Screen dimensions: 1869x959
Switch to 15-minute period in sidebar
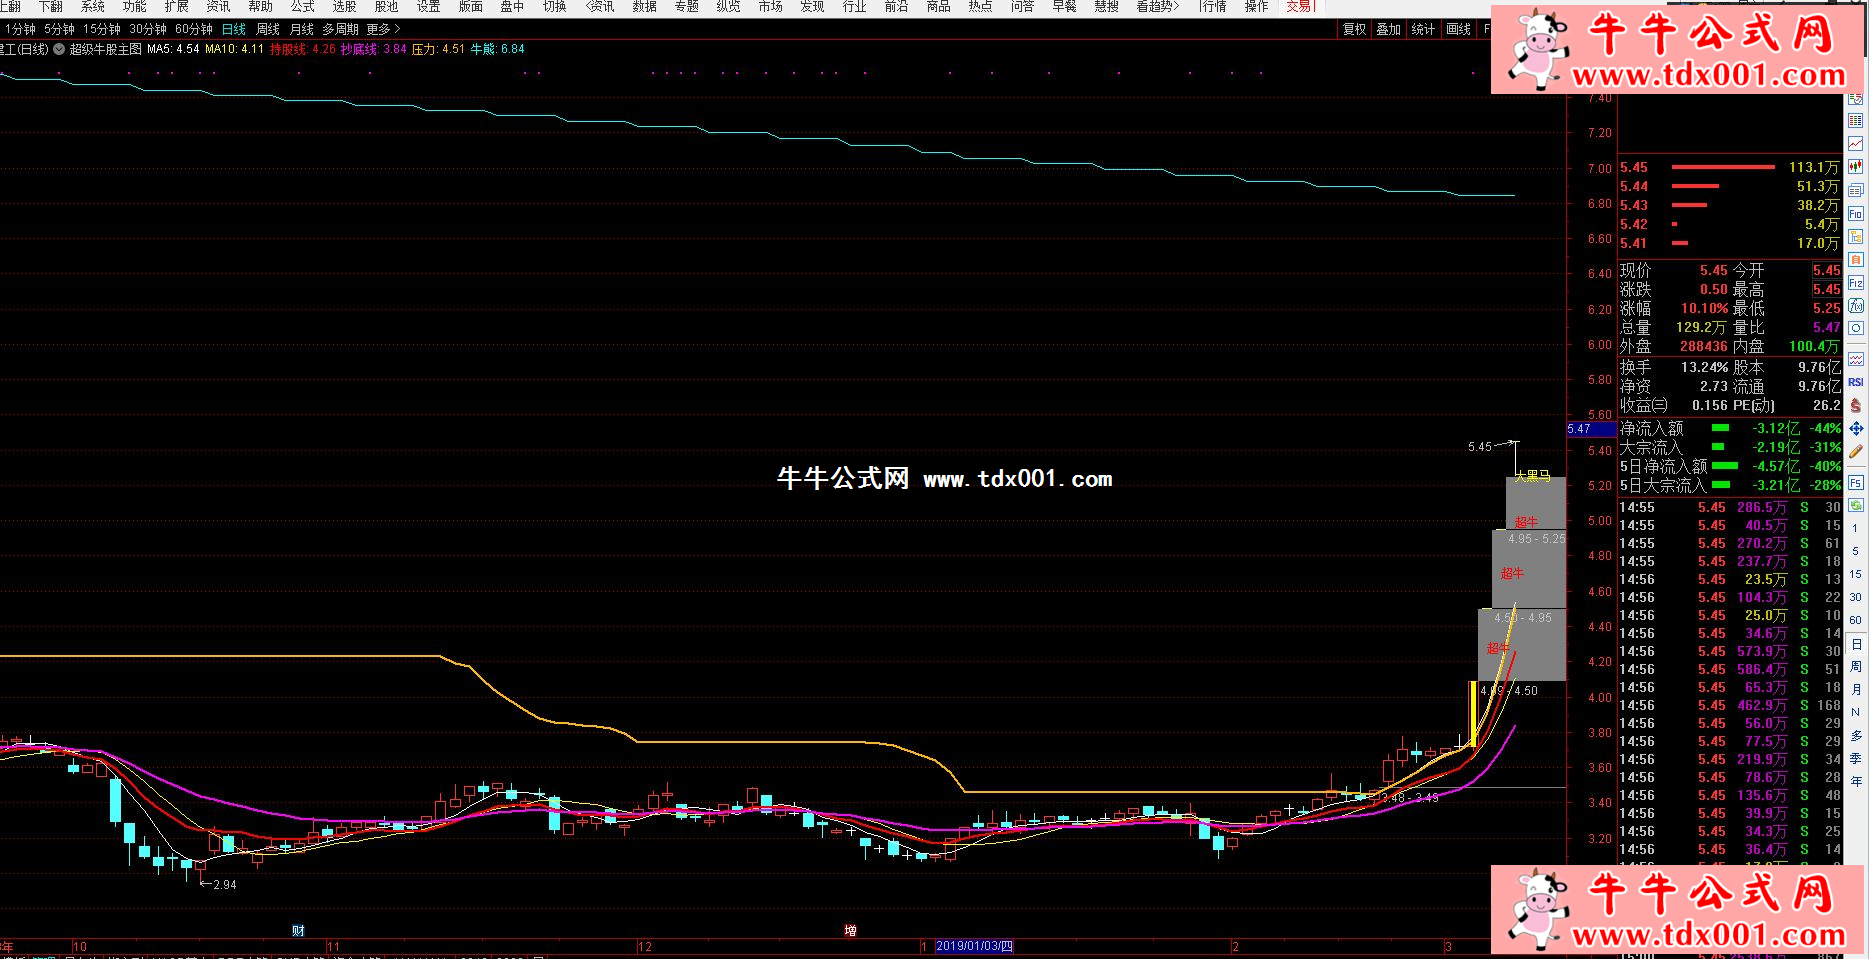point(1855,574)
